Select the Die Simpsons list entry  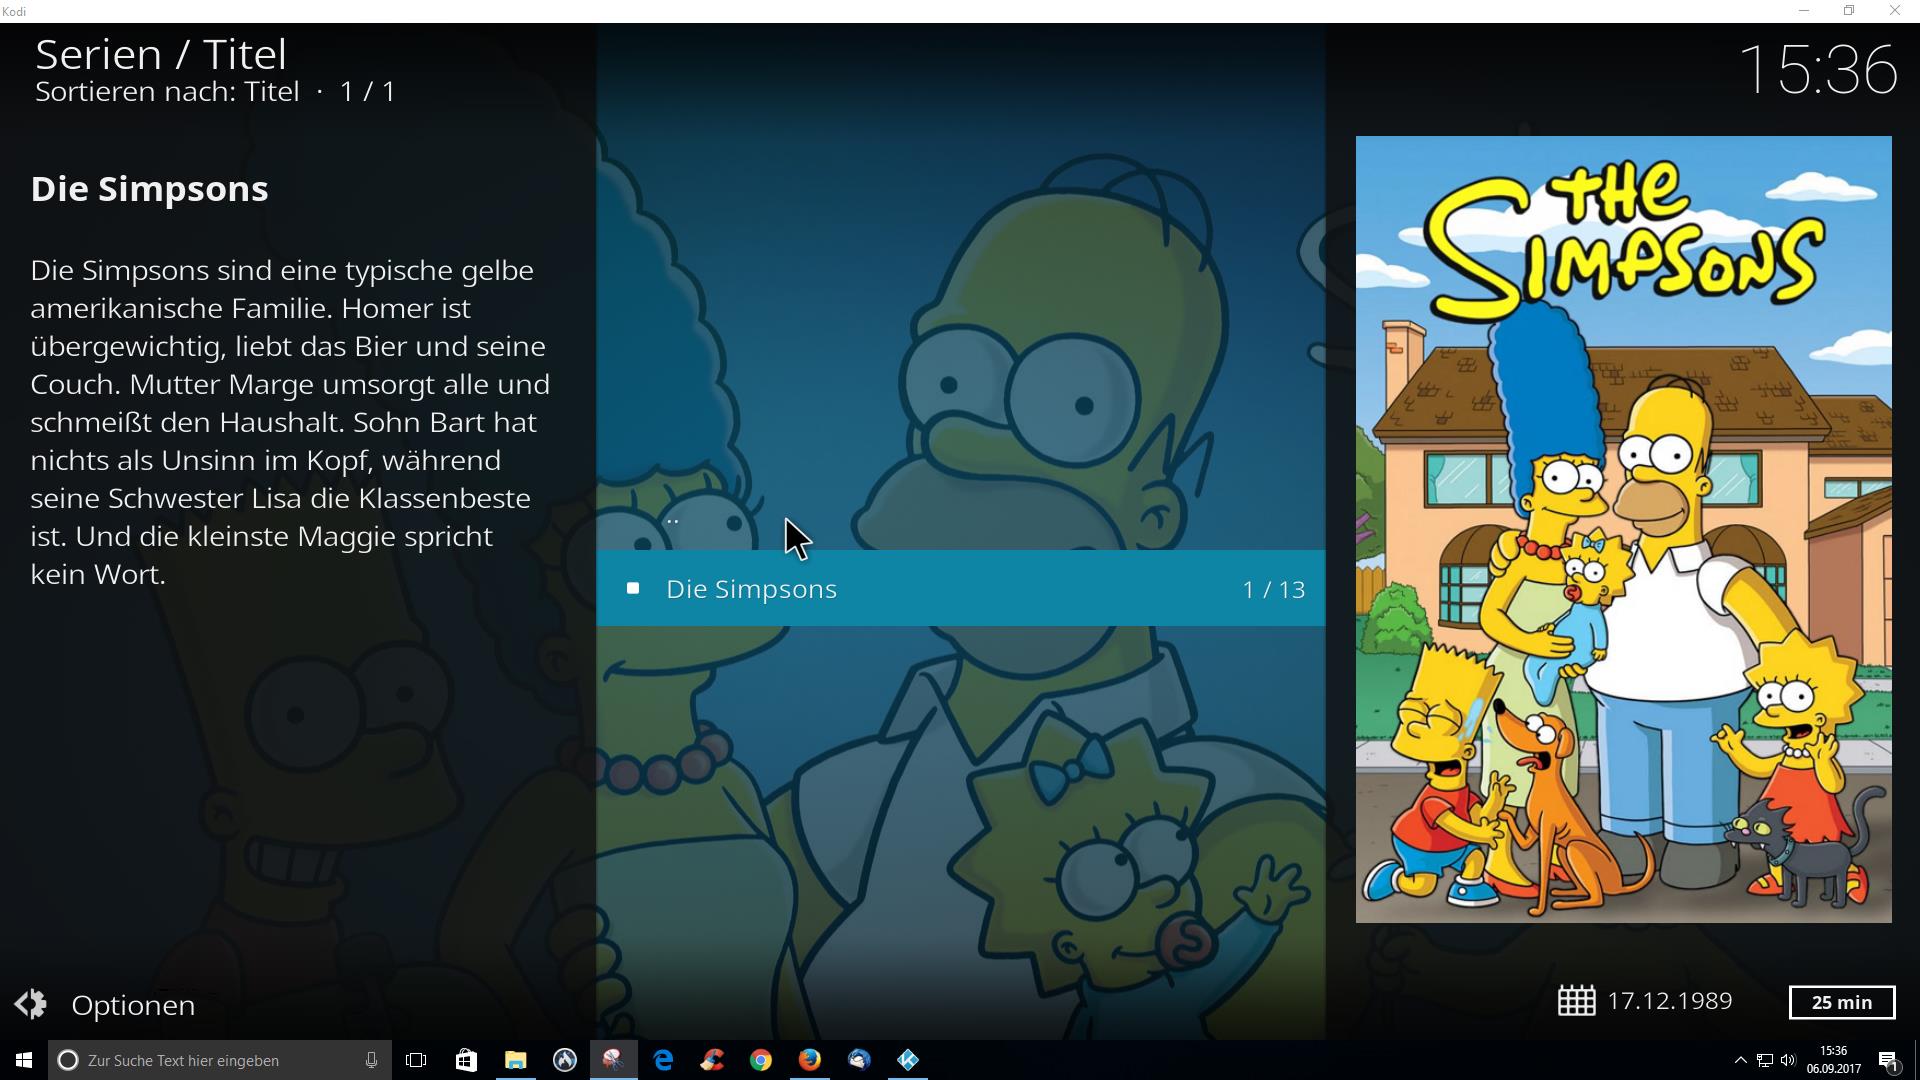(x=960, y=588)
